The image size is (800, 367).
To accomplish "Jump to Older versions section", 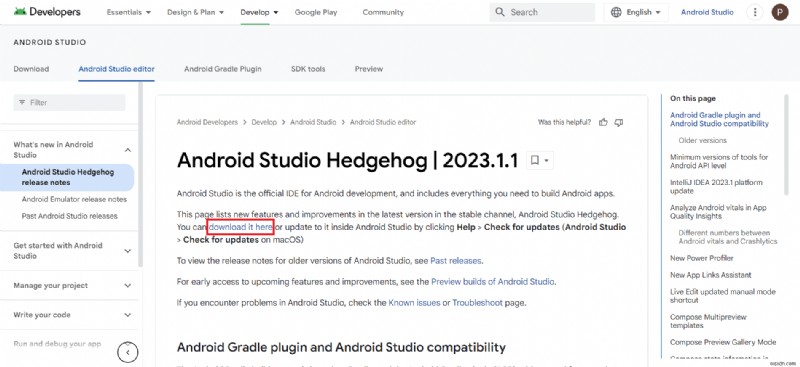I will click(703, 140).
